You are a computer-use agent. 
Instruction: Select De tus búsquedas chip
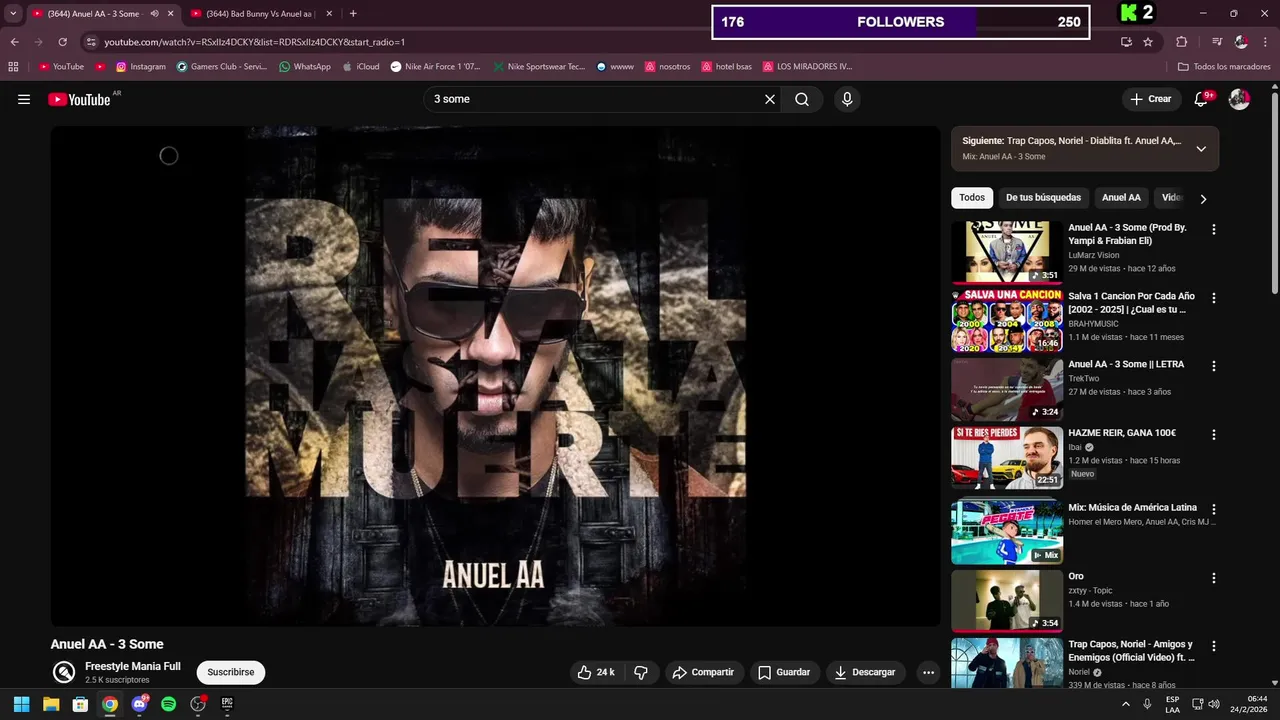1043,198
